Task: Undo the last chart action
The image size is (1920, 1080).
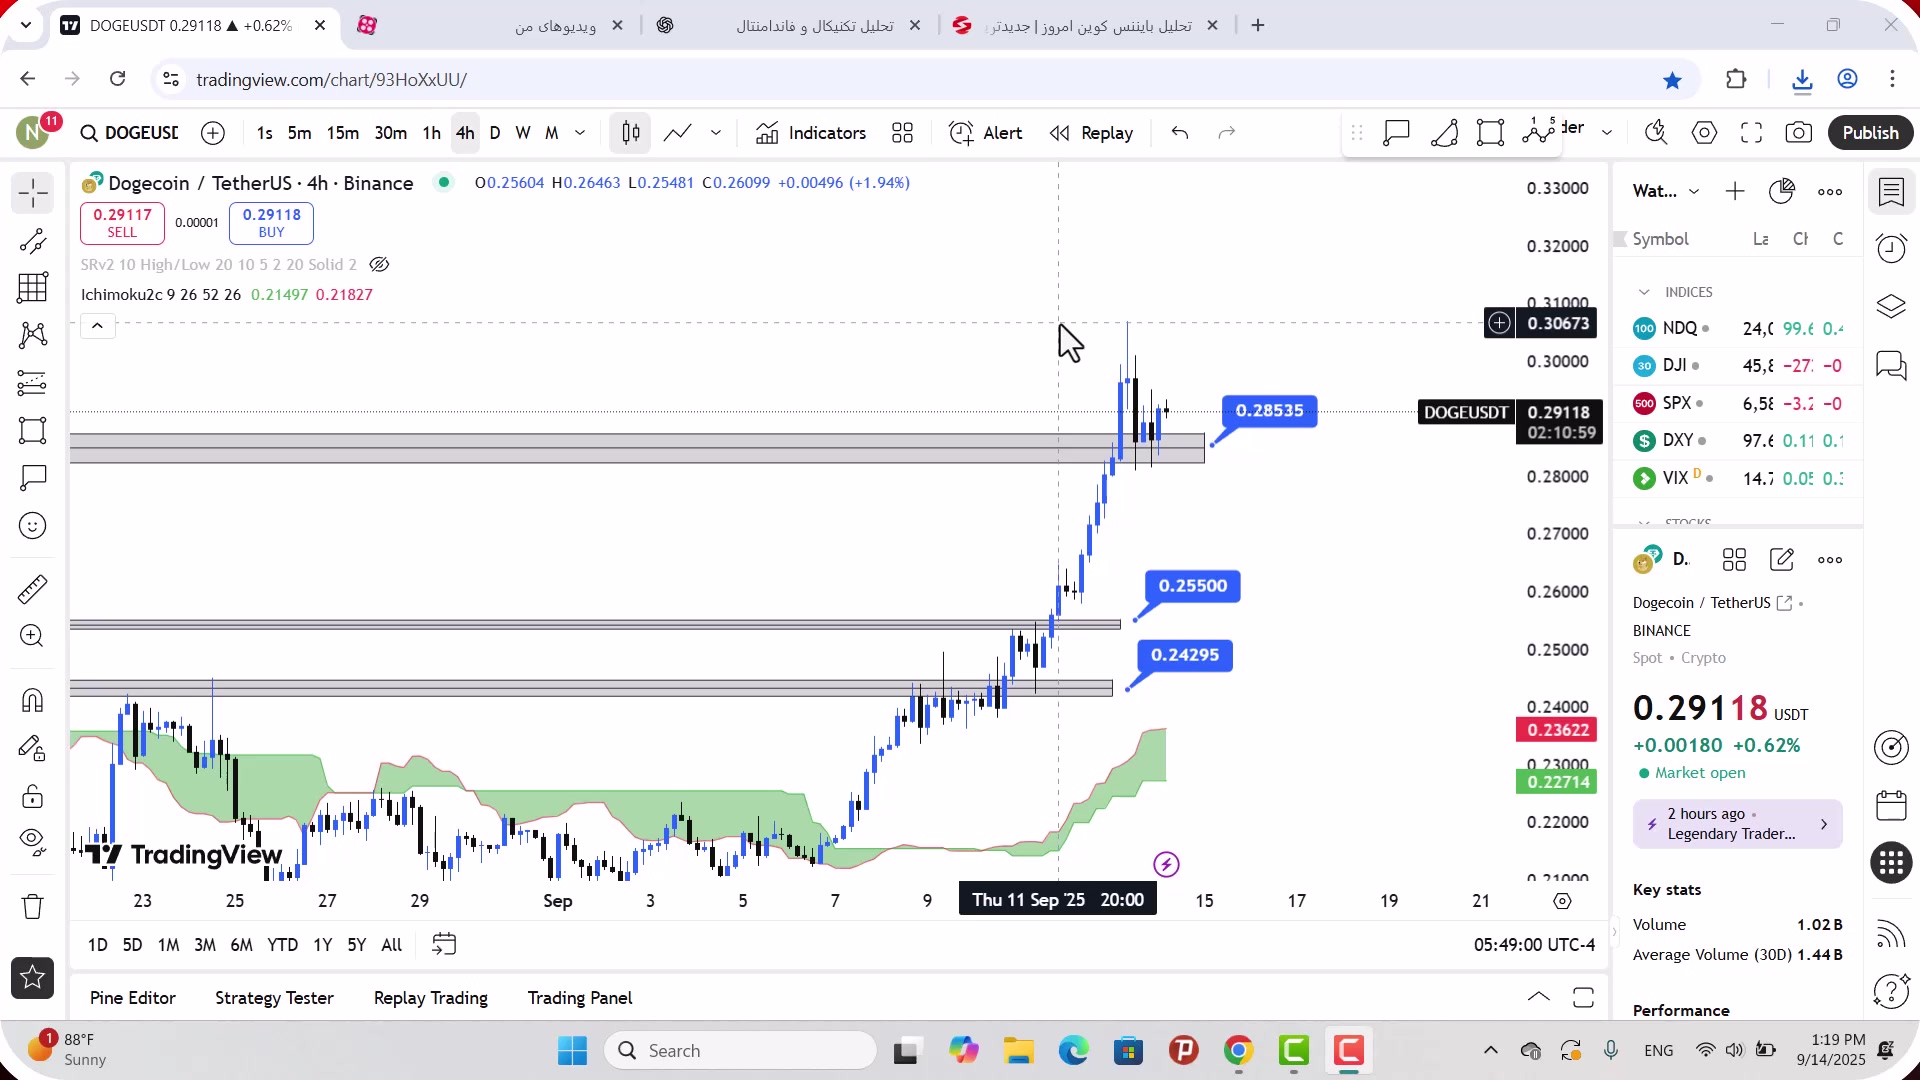Action: tap(1180, 133)
